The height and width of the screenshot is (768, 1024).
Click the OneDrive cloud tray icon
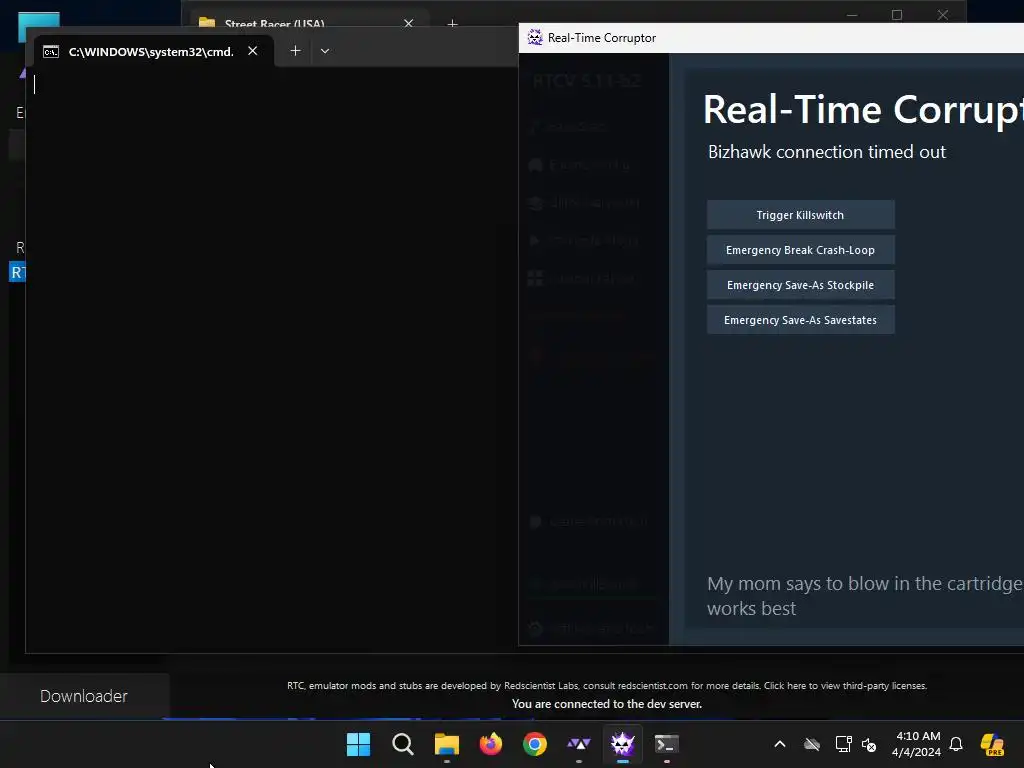[x=812, y=744]
